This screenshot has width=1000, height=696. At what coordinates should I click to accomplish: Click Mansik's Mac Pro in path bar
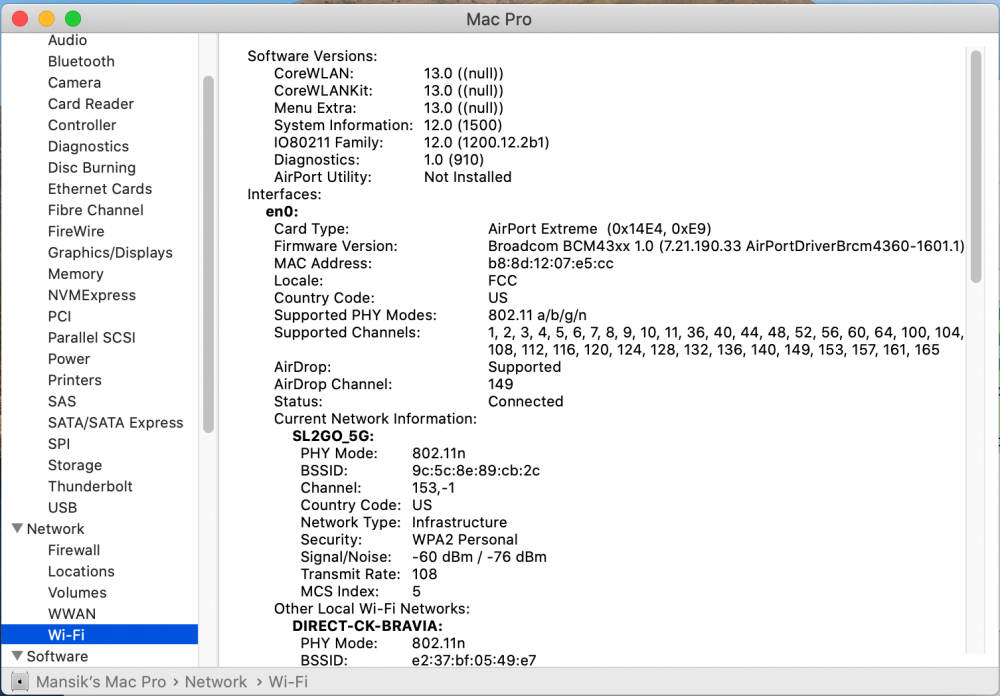(101, 682)
